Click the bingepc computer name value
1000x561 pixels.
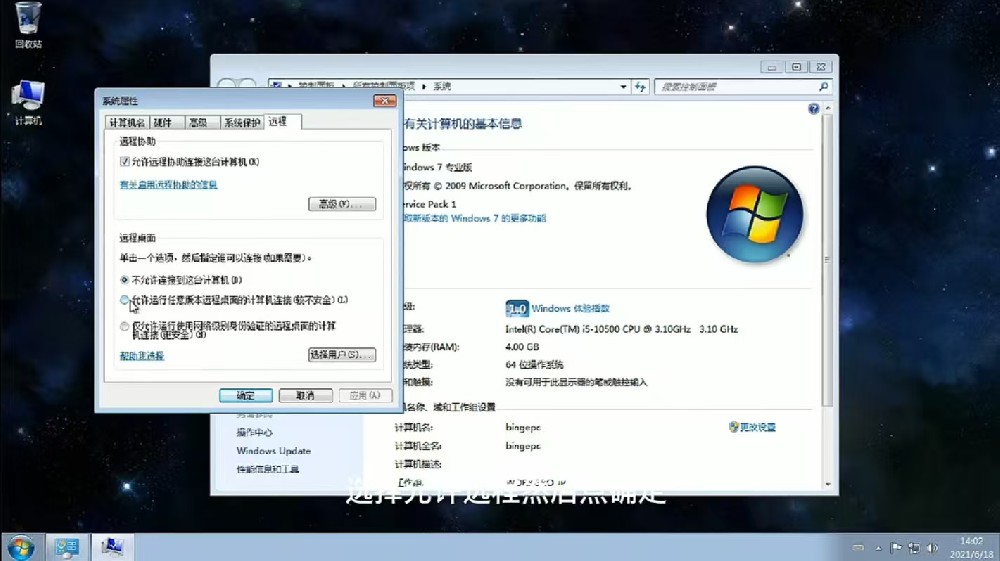(523, 427)
